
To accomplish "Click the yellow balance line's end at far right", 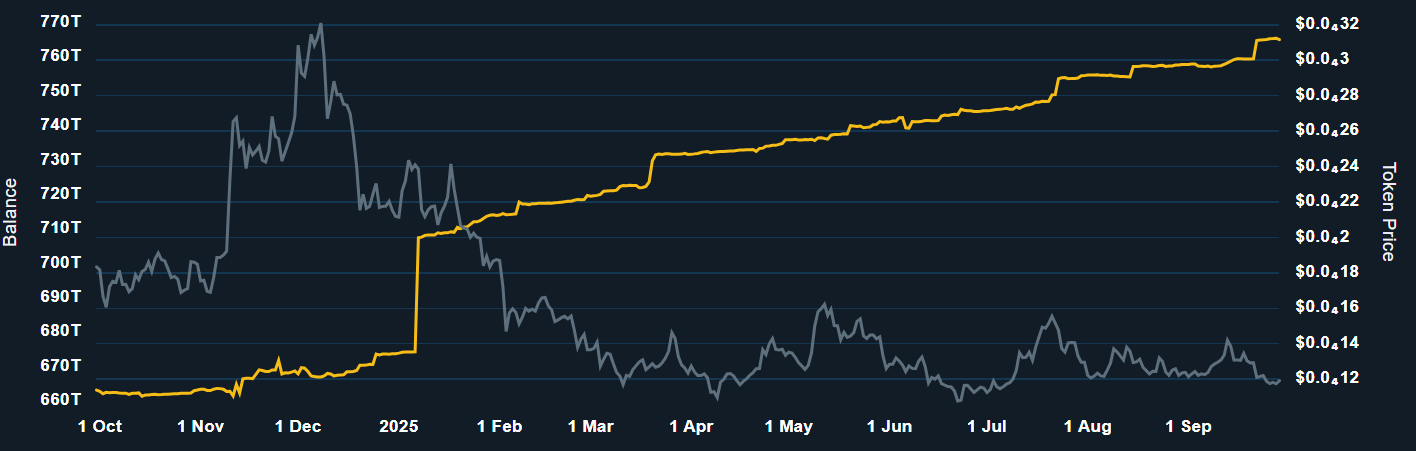I will (x=1279, y=40).
